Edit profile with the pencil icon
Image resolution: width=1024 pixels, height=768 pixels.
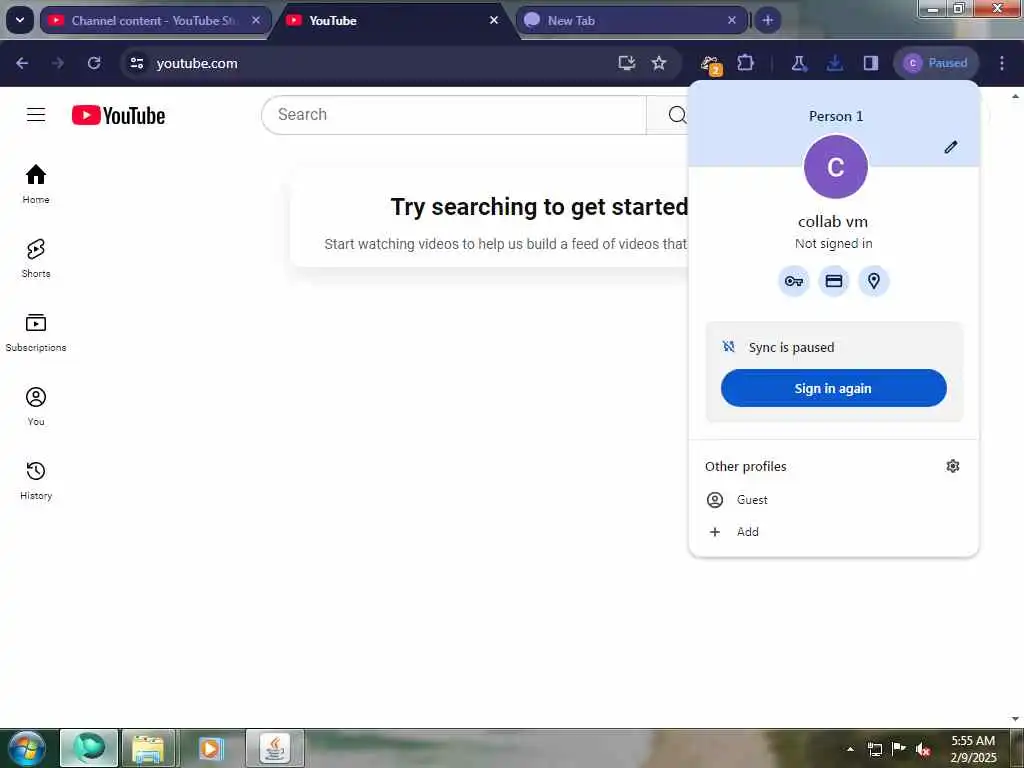click(x=951, y=147)
